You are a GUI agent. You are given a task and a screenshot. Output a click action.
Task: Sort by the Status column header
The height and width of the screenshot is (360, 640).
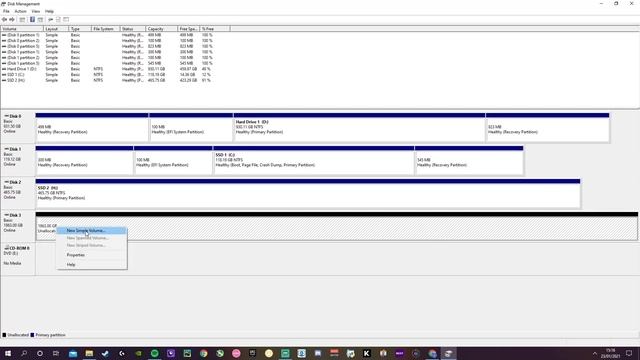tap(133, 29)
